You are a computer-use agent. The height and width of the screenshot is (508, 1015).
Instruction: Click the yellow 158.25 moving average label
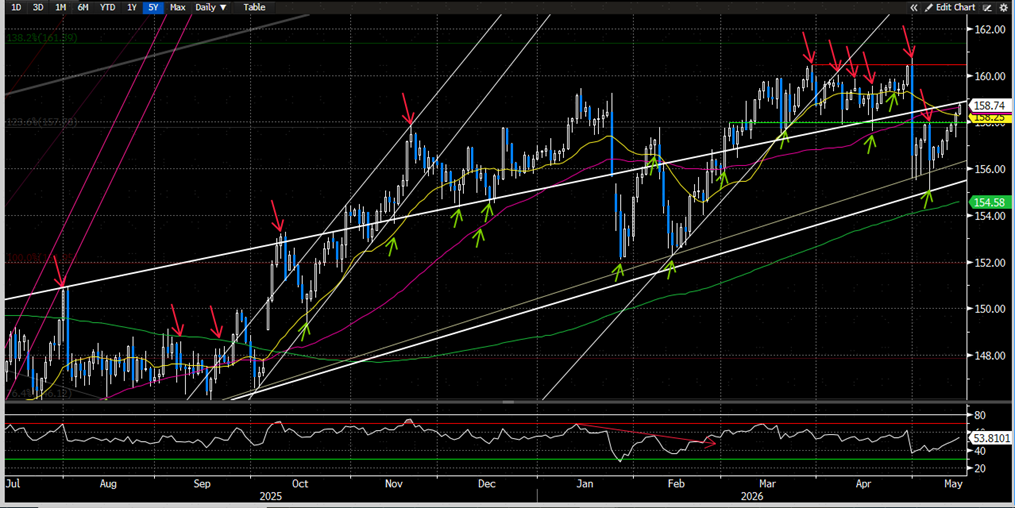point(988,118)
